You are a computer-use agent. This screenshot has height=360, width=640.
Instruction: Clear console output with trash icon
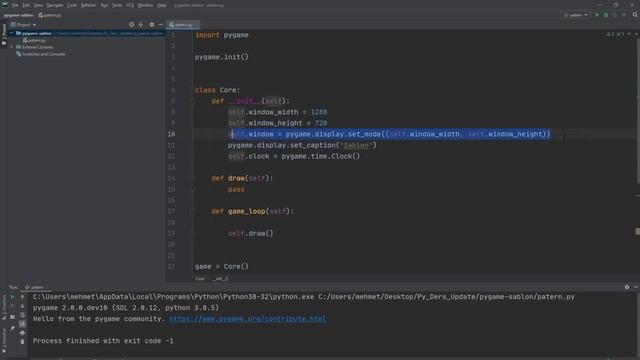(x=22, y=342)
